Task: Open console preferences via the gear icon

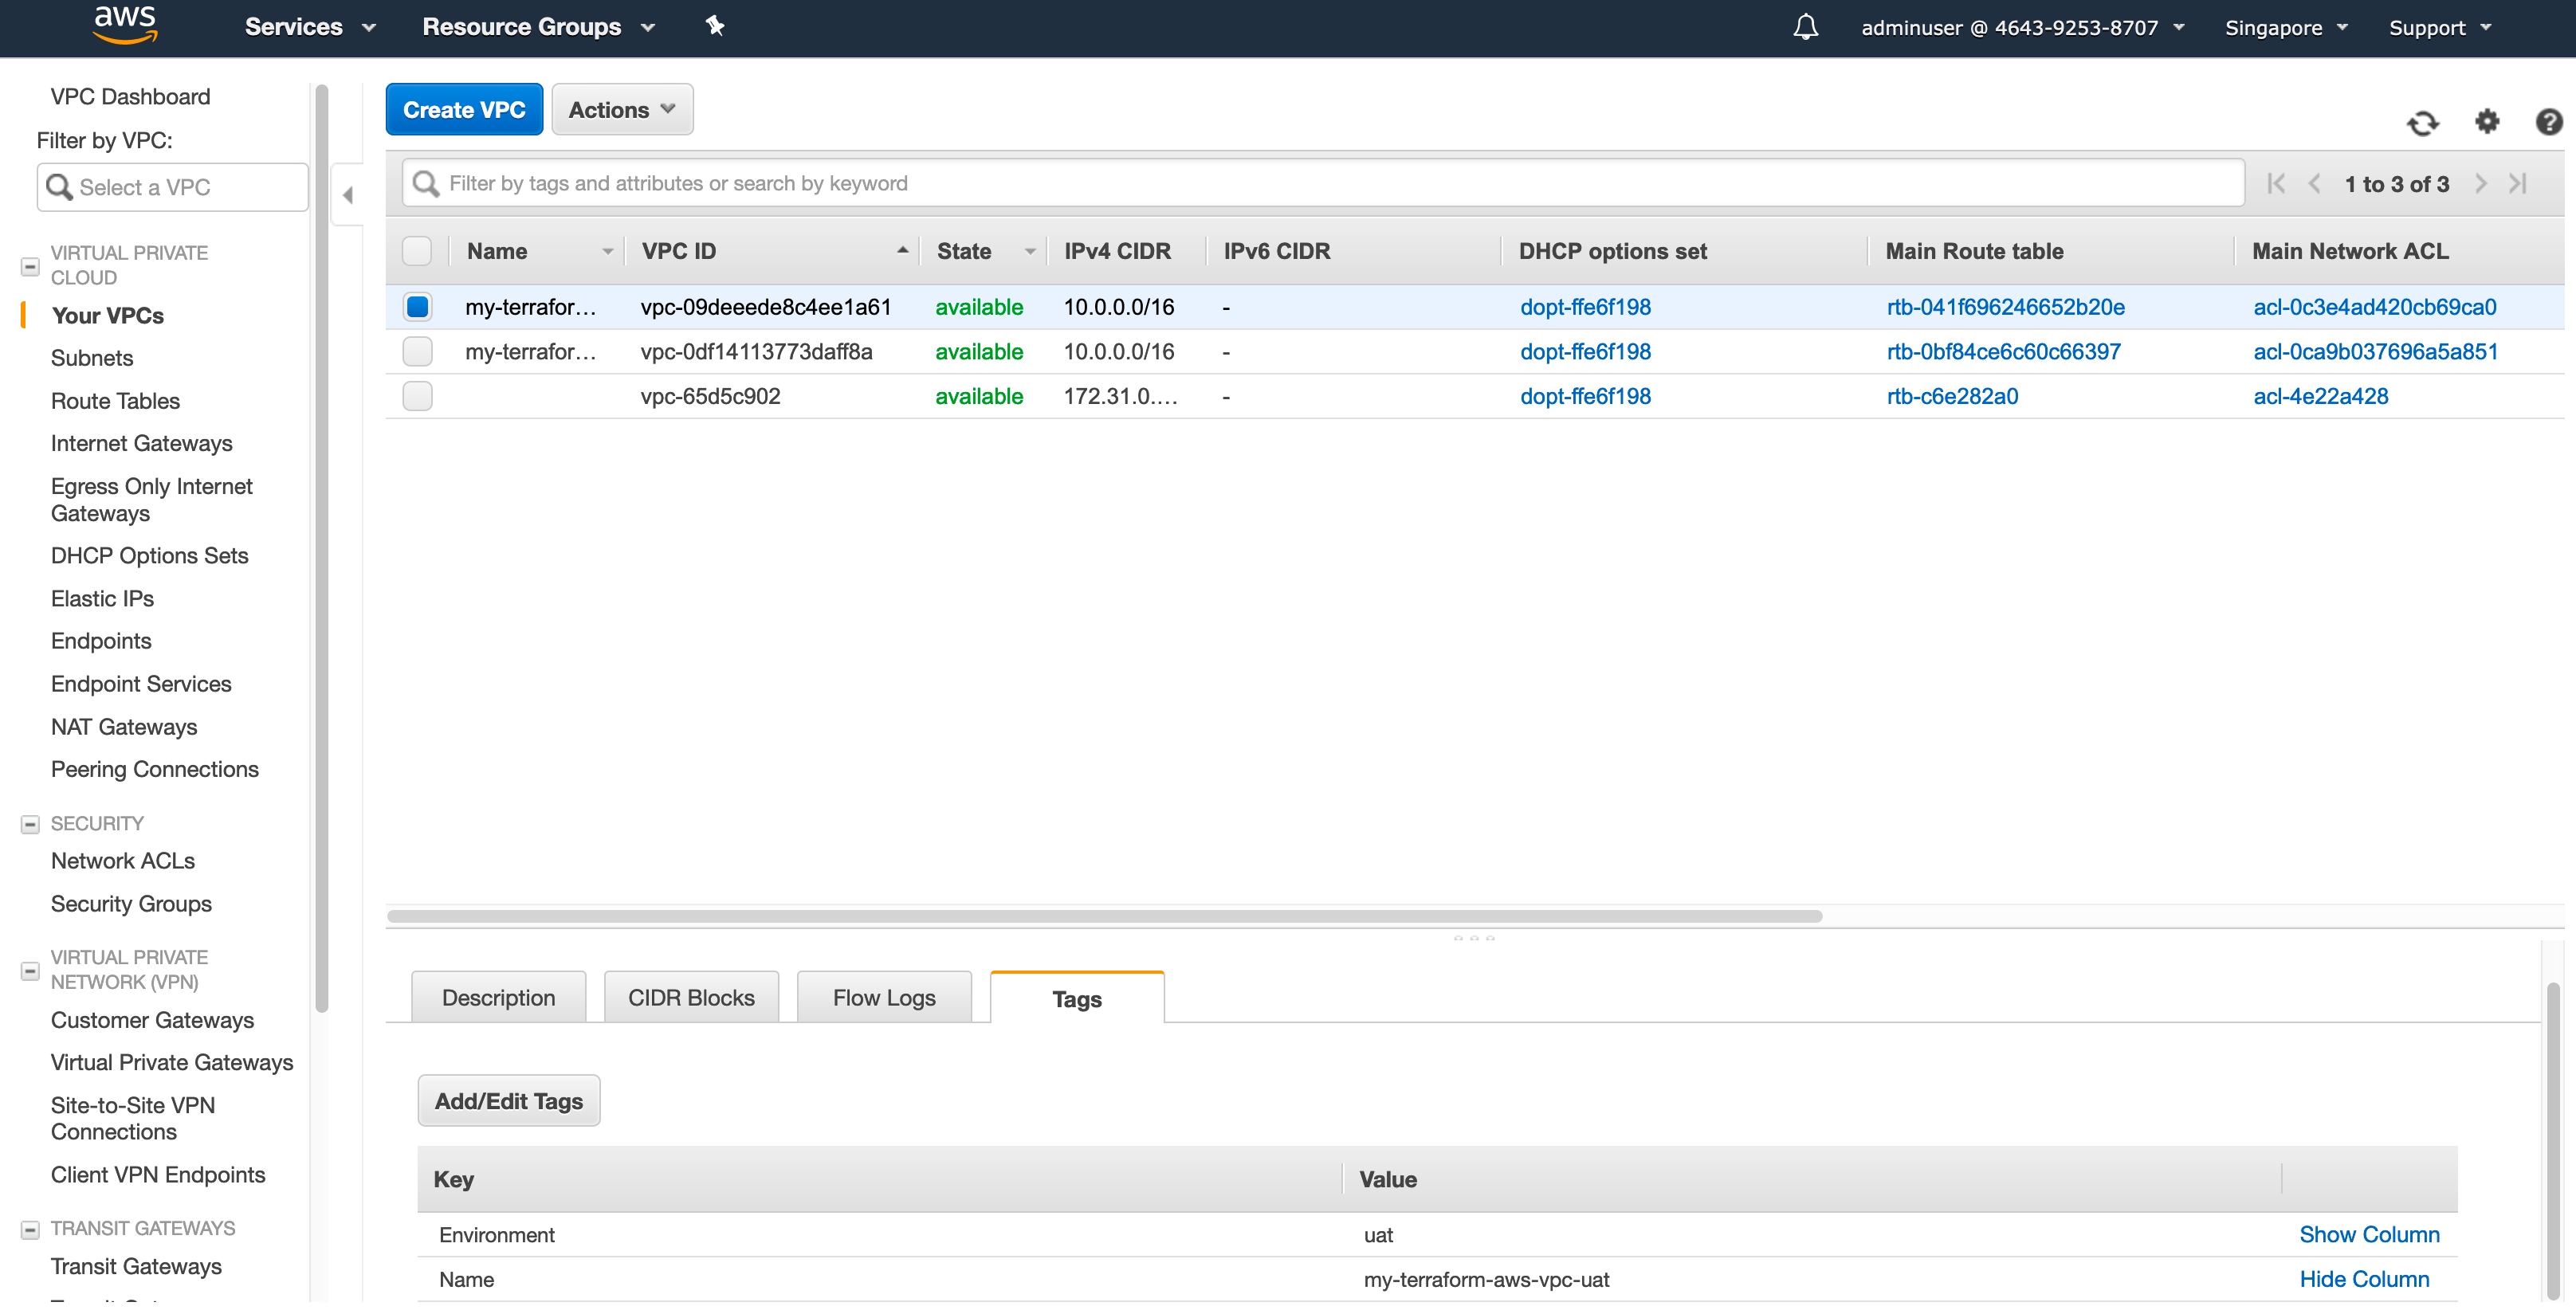Action: [2488, 122]
